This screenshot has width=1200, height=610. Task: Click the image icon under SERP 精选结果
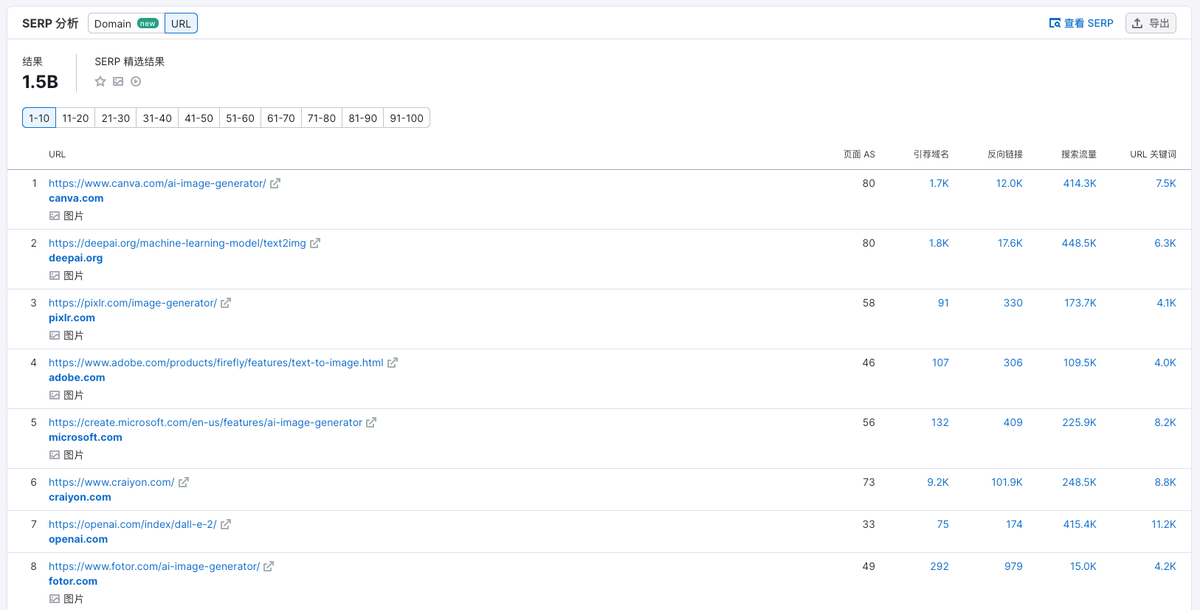118,82
